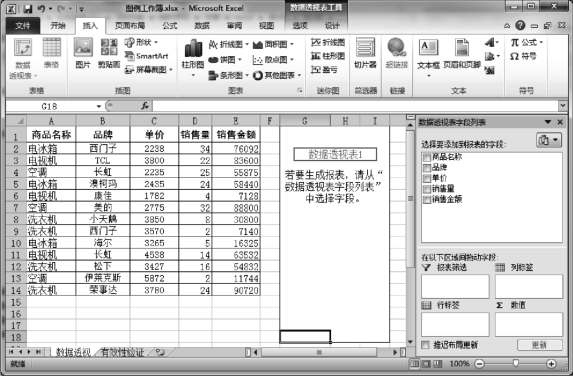The image size is (573, 376).
Task: Click the 100% zoom level
Action: point(459,364)
